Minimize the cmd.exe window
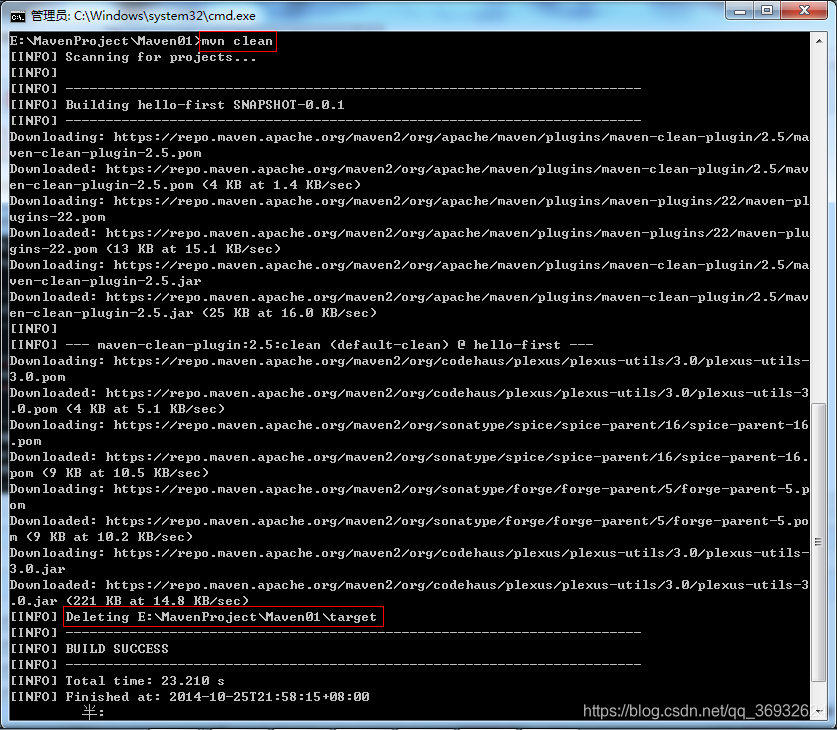Viewport: 837px width, 730px height. 740,10
